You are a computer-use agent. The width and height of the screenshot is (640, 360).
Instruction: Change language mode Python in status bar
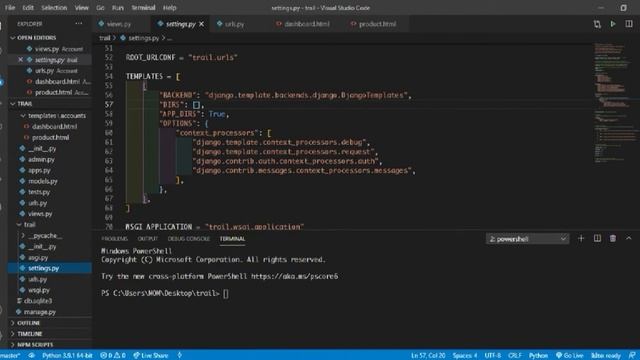click(x=538, y=356)
